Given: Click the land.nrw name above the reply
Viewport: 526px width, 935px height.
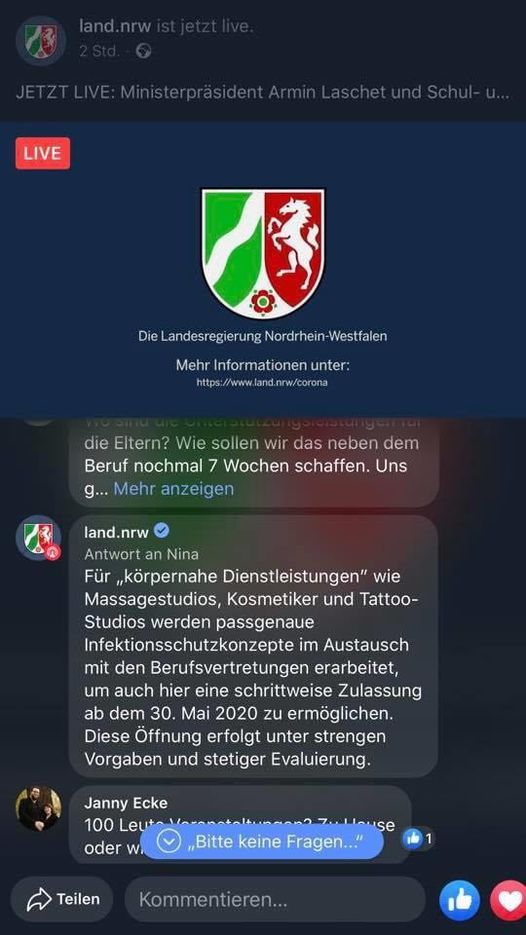Looking at the screenshot, I should click(x=116, y=530).
